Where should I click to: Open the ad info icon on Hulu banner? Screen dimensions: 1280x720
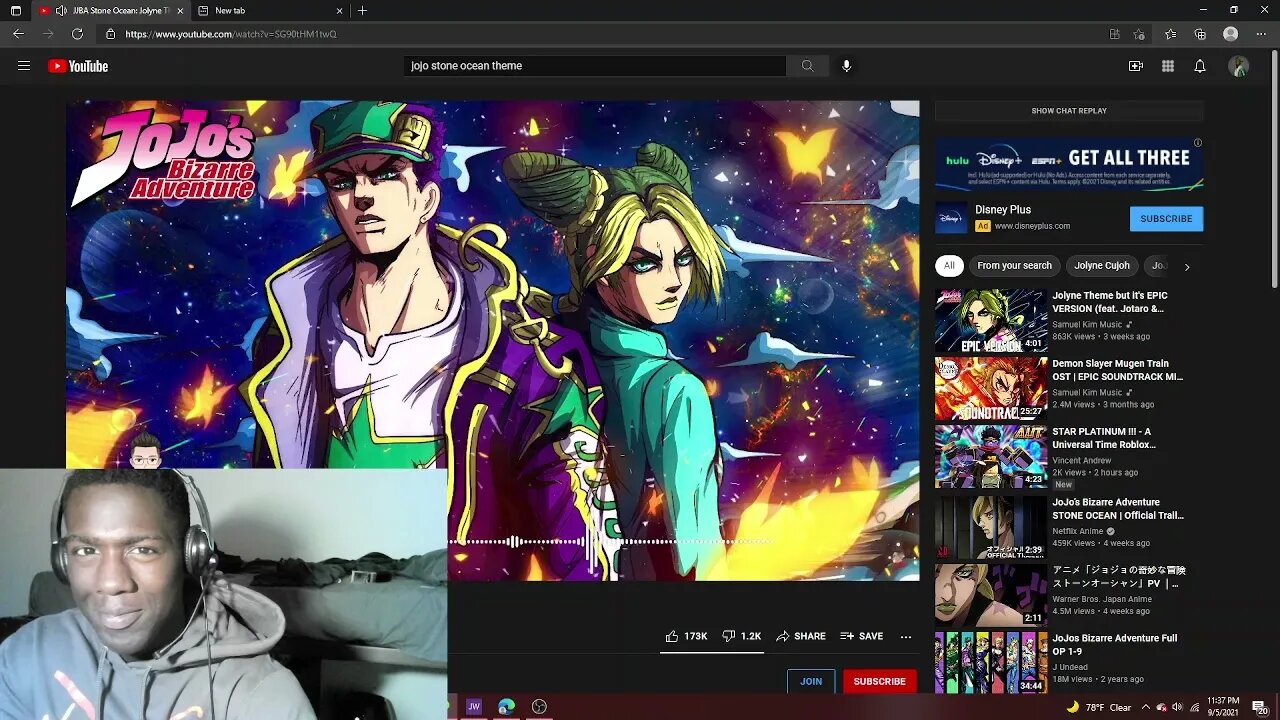[1197, 143]
